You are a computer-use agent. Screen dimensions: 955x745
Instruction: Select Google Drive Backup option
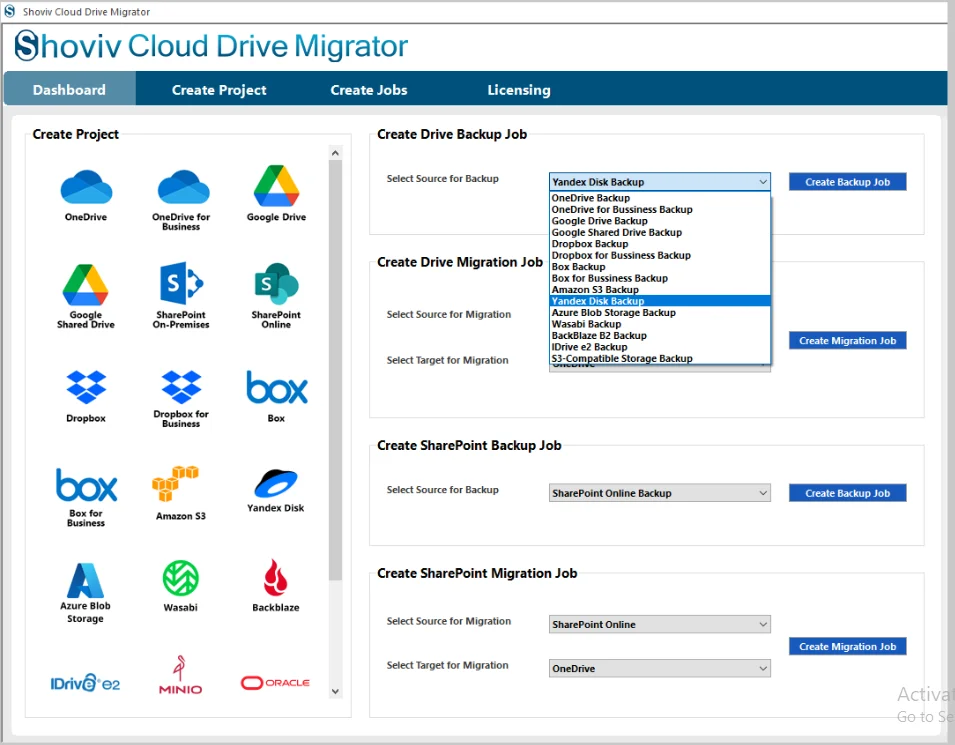660,221
